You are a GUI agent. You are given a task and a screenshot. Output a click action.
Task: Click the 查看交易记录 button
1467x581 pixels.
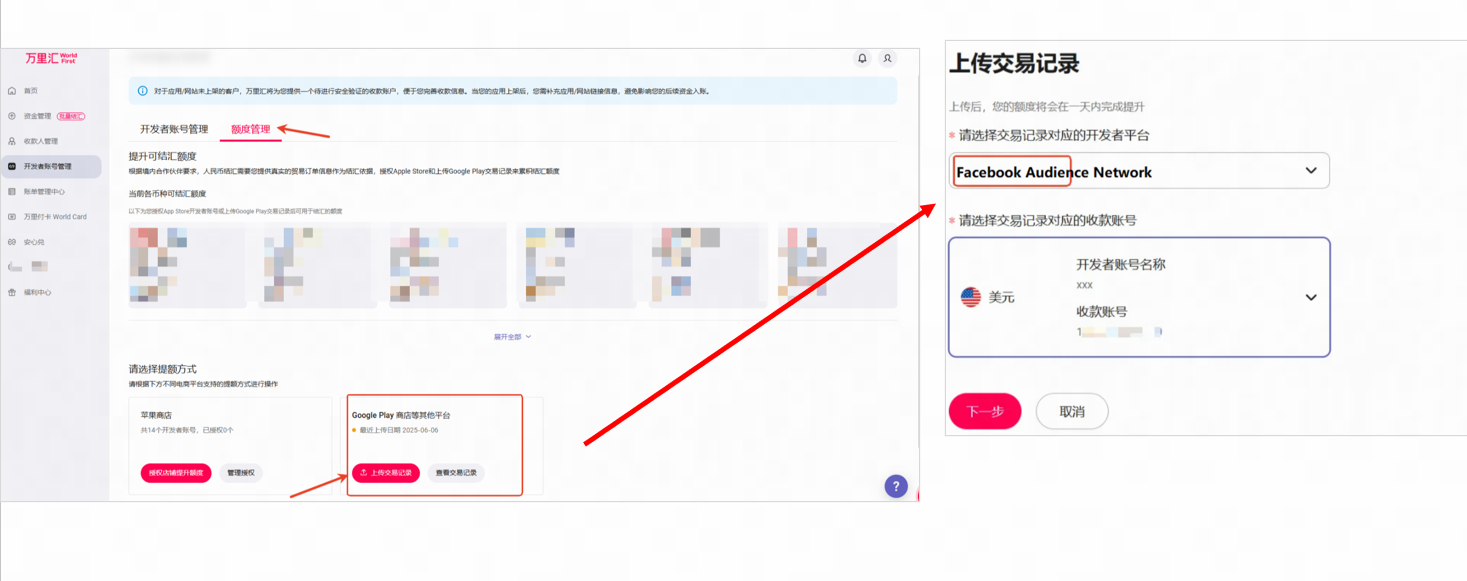456,473
